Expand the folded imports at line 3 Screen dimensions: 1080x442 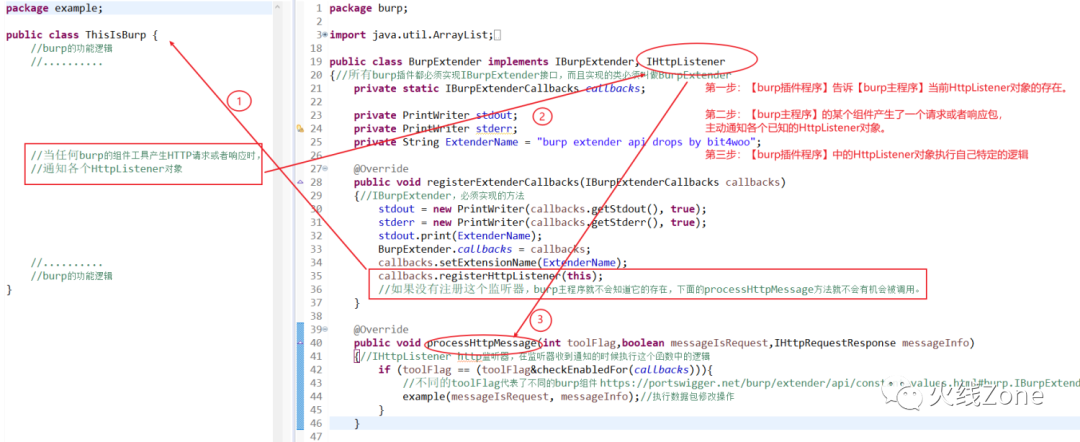point(324,35)
